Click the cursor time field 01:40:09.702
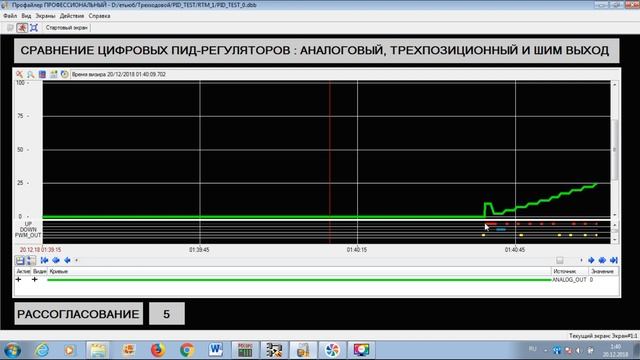This screenshot has width=640, height=360. pyautogui.click(x=119, y=74)
